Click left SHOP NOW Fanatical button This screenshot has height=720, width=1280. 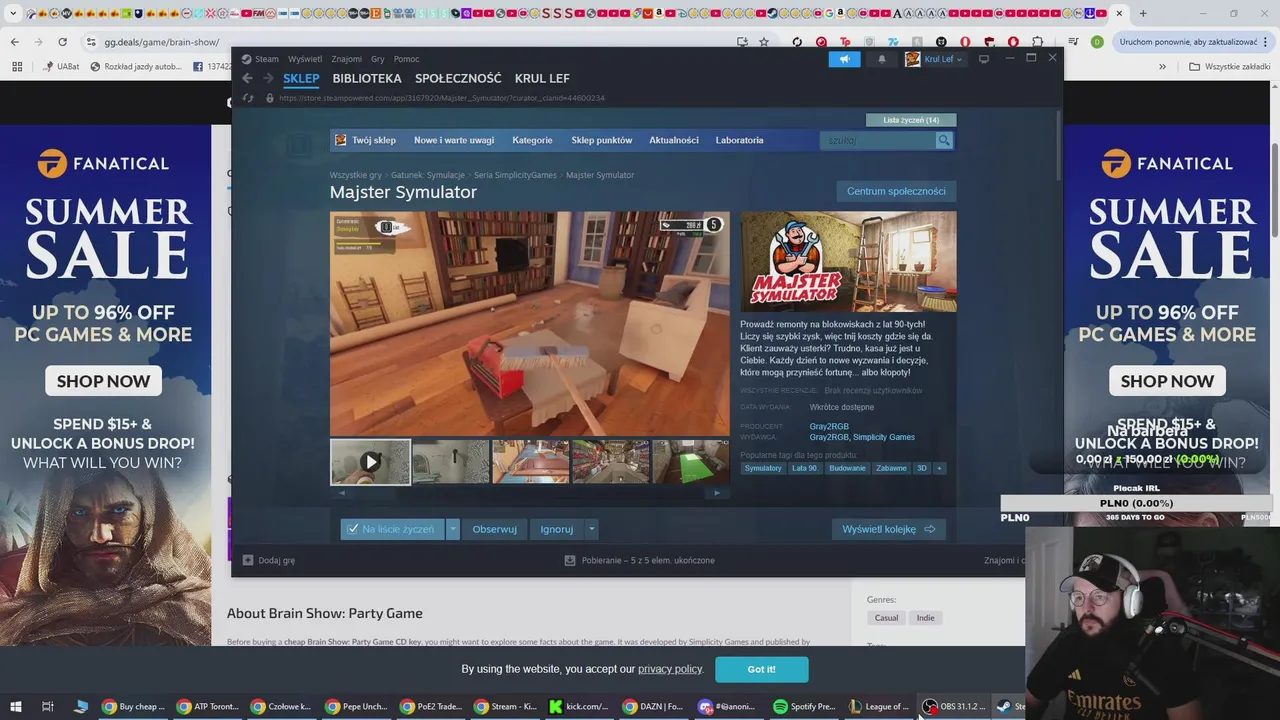[x=103, y=381]
